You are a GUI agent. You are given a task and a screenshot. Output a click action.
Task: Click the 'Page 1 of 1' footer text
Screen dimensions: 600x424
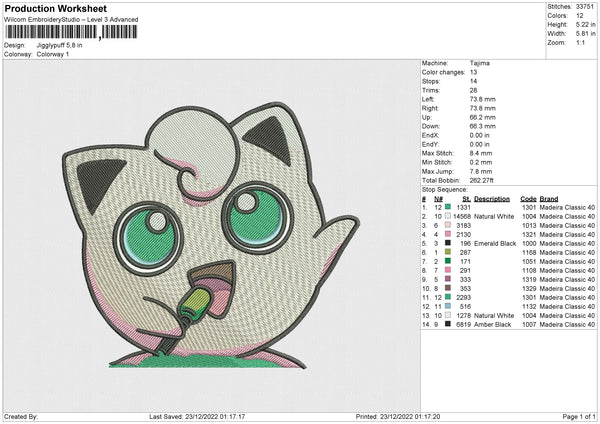pos(579,416)
